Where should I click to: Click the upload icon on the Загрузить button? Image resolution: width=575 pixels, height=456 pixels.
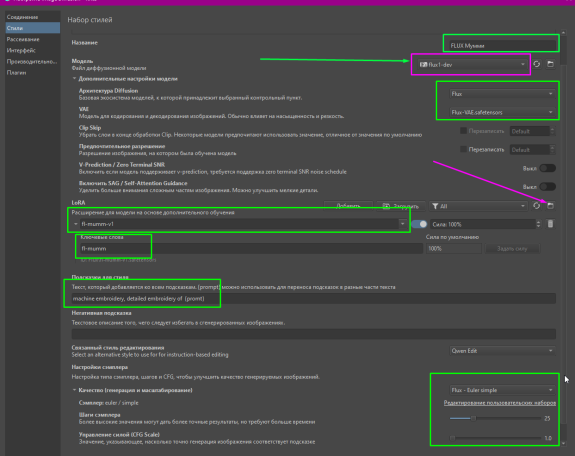pos(386,206)
